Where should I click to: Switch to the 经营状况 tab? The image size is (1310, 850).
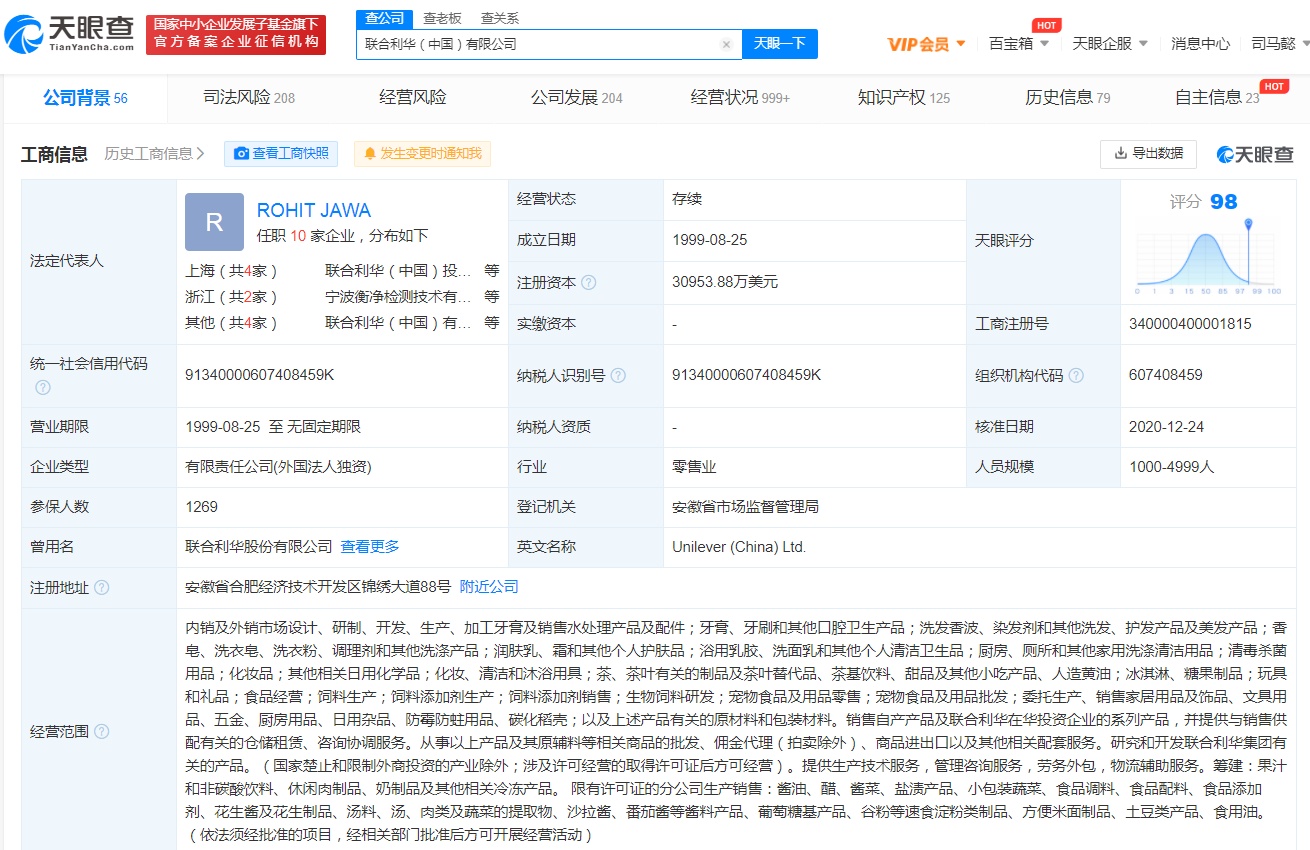point(740,97)
